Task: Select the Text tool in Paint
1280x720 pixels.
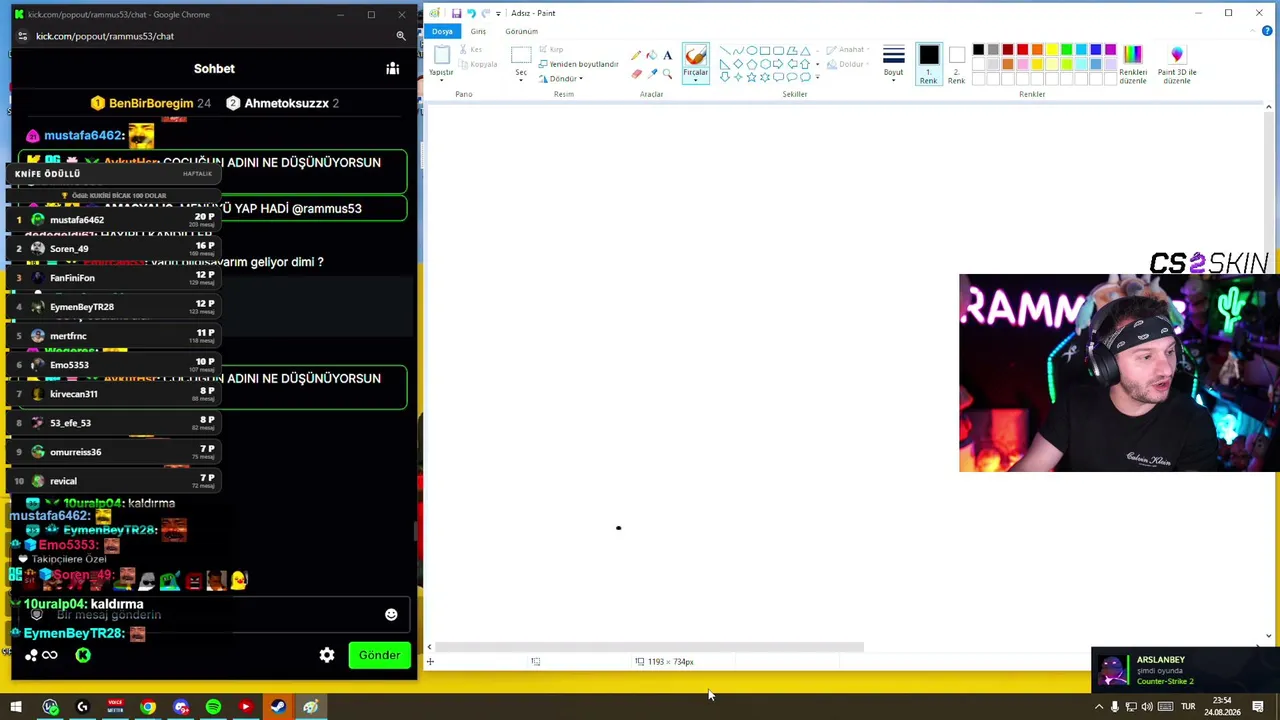Action: point(667,56)
